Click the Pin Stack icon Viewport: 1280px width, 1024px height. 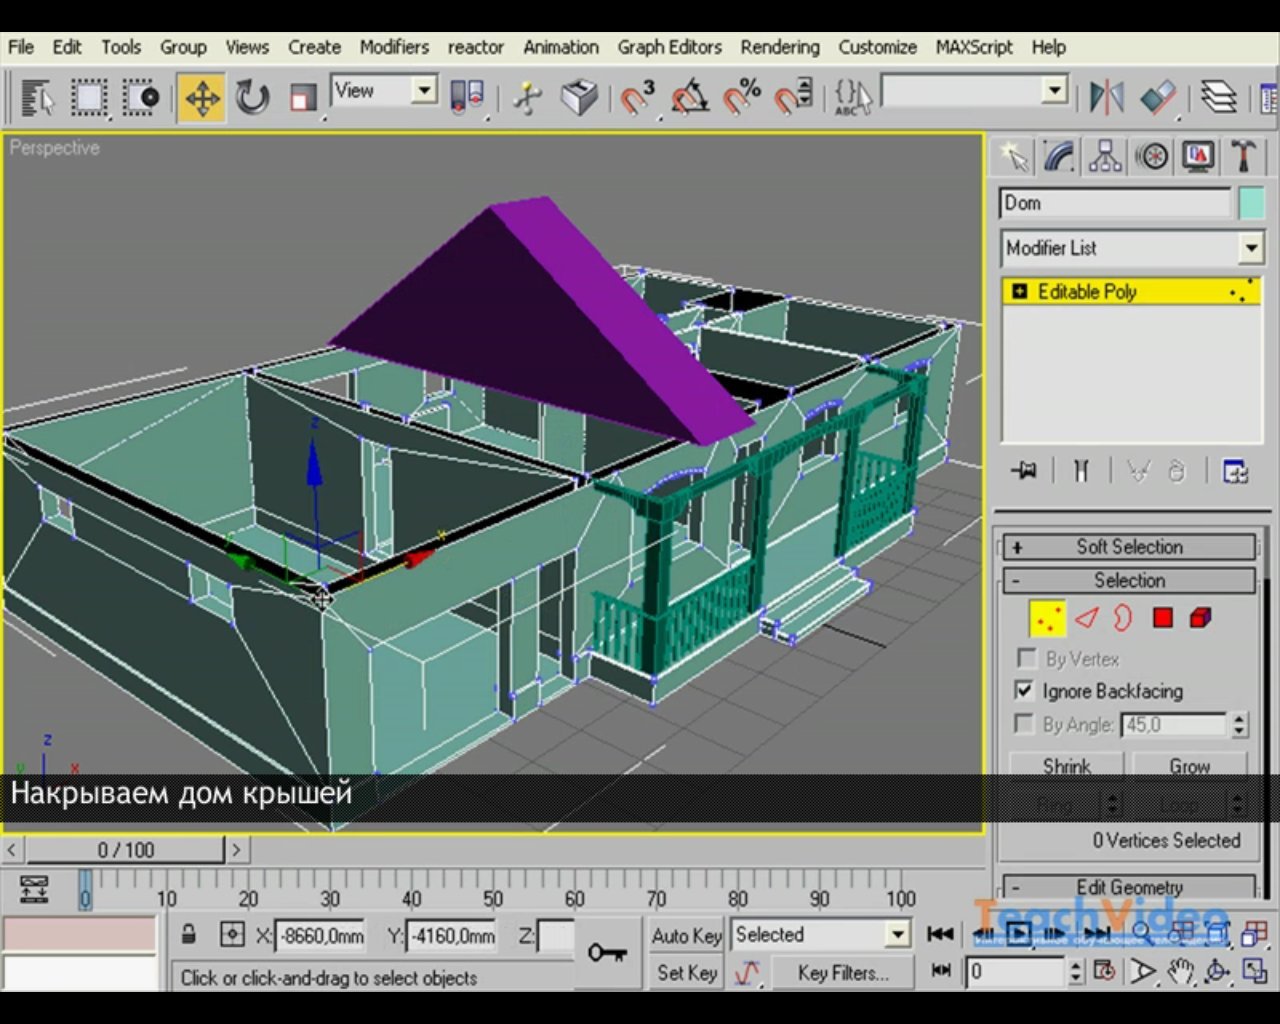click(x=1024, y=471)
